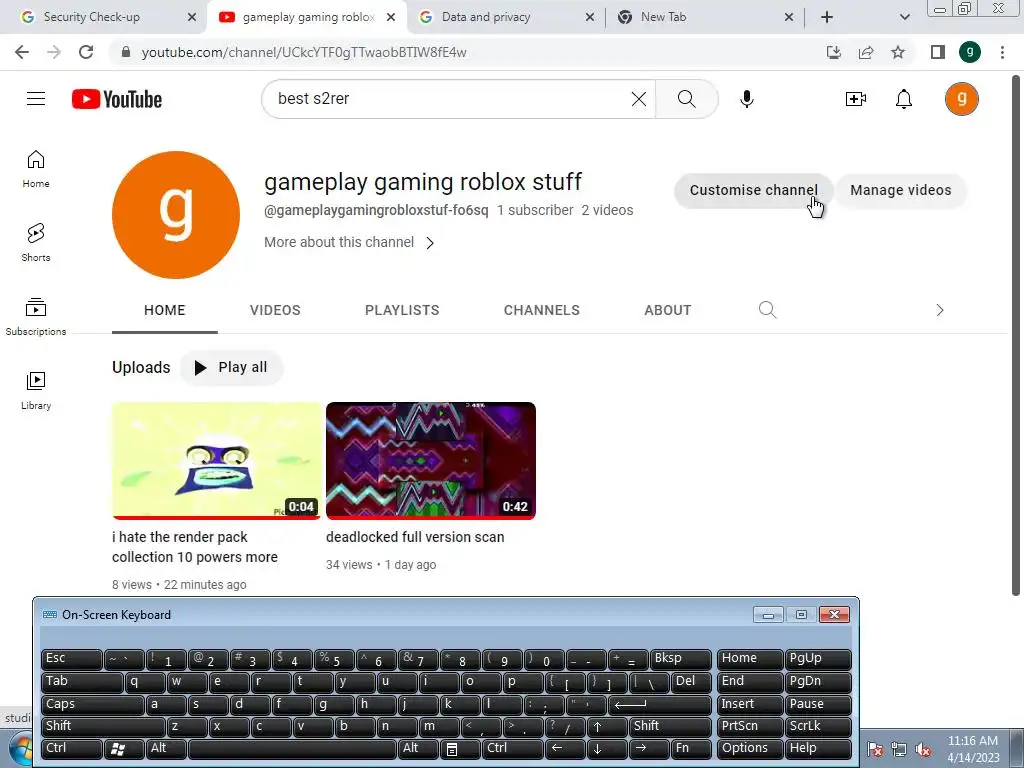Toggle Caps key on On-Screen Keyboard
The width and height of the screenshot is (1024, 768).
pyautogui.click(x=92, y=705)
